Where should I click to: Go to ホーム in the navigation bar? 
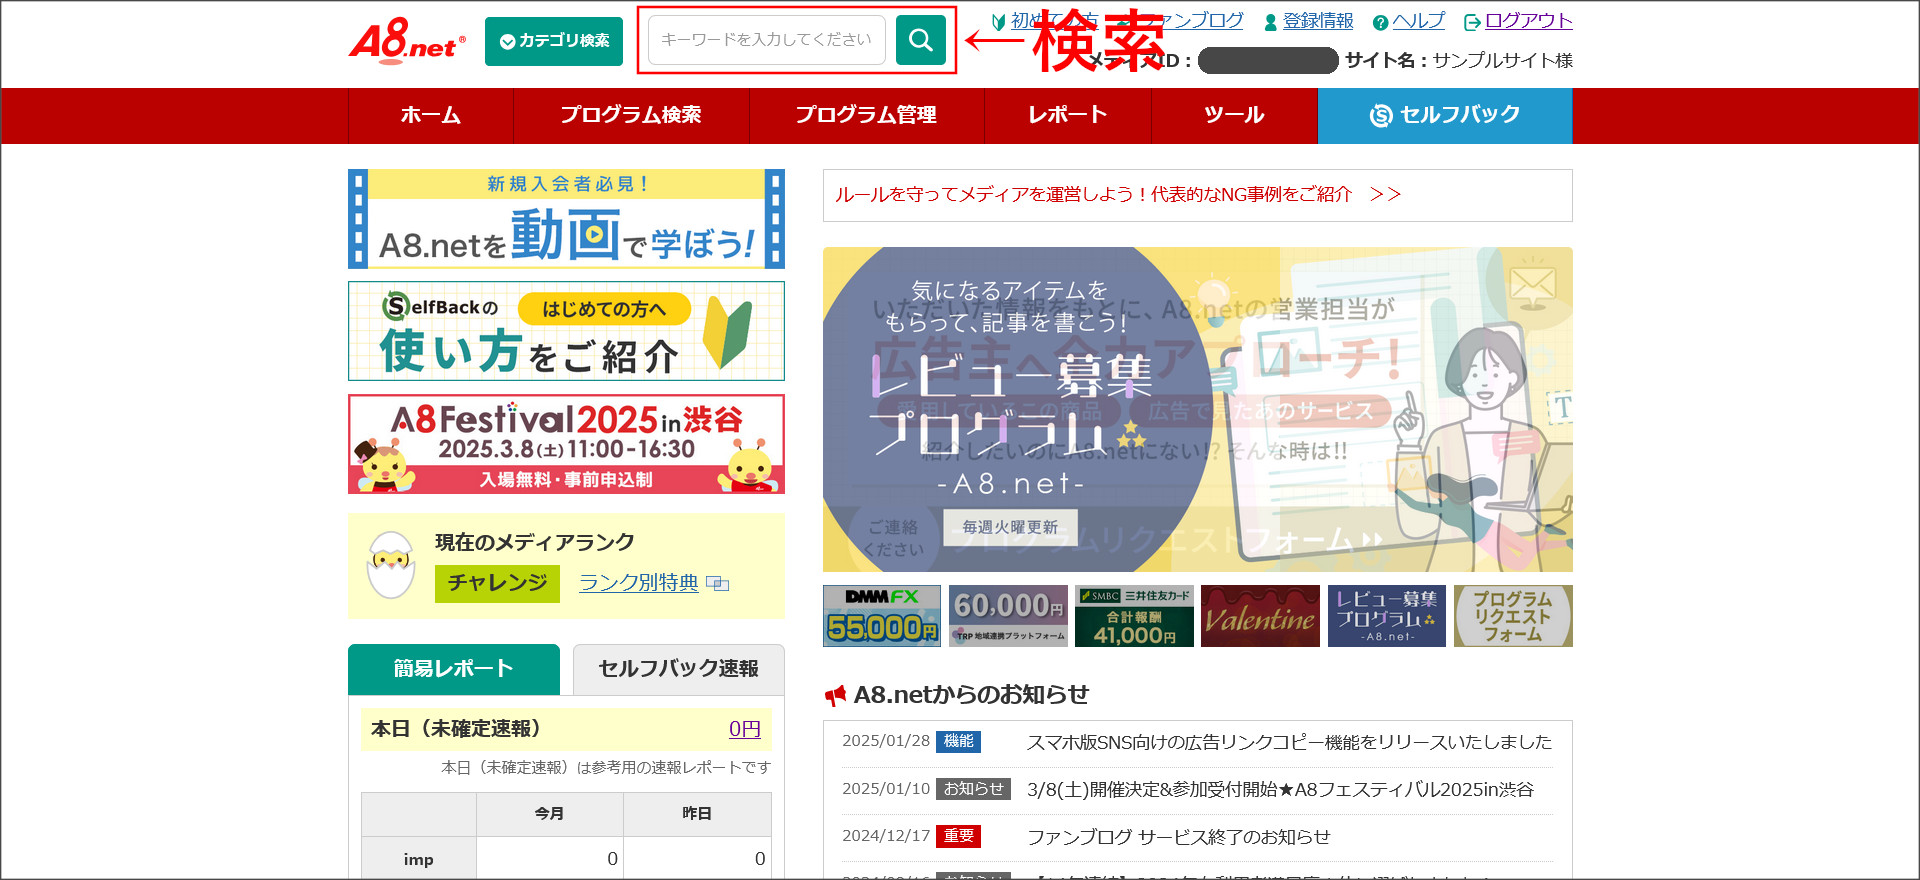click(431, 115)
